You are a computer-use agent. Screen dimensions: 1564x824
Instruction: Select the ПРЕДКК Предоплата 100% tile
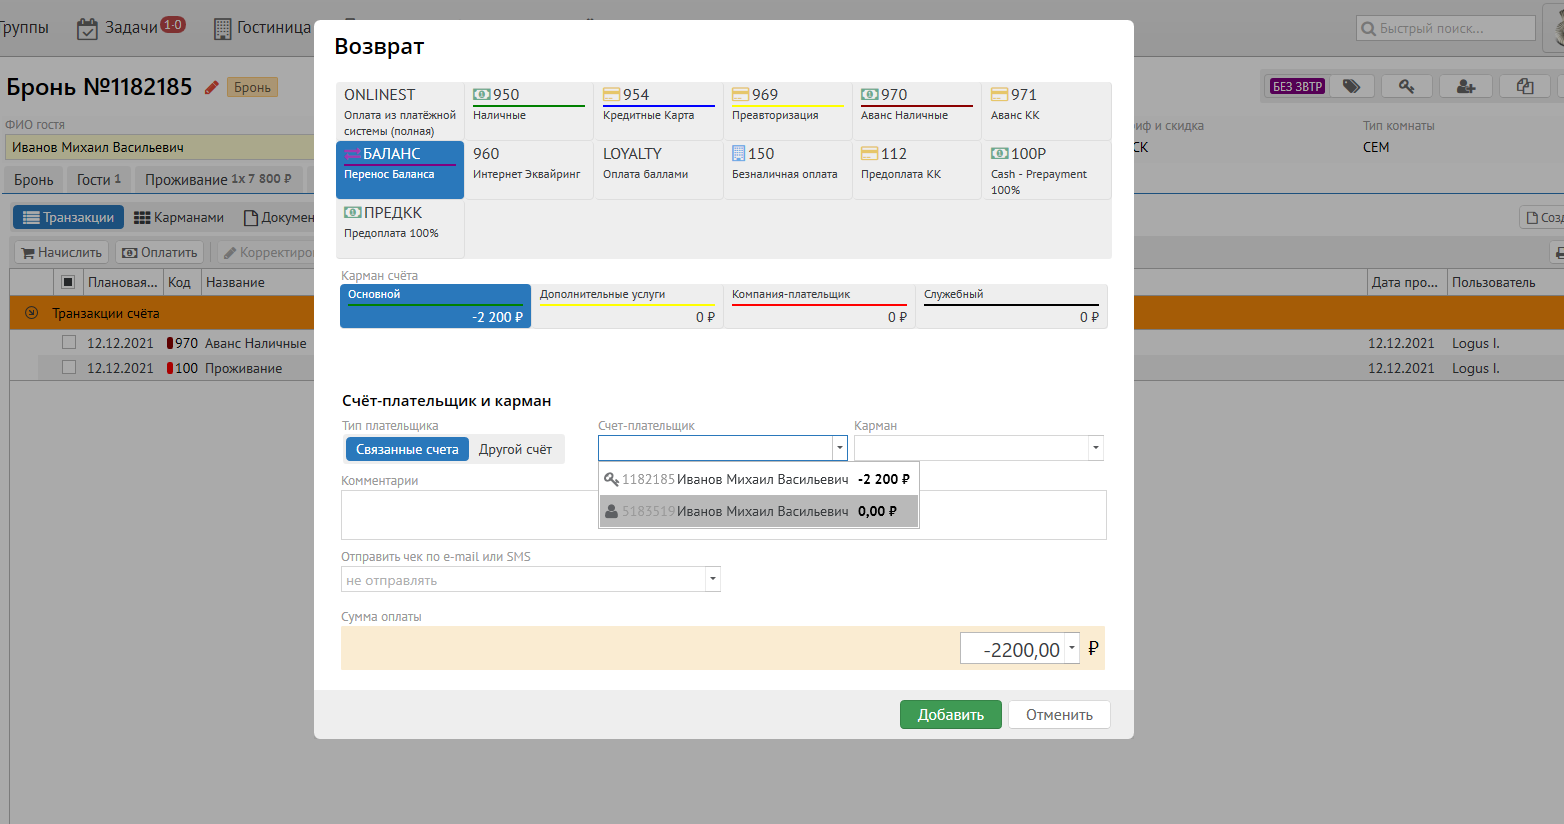tap(400, 229)
